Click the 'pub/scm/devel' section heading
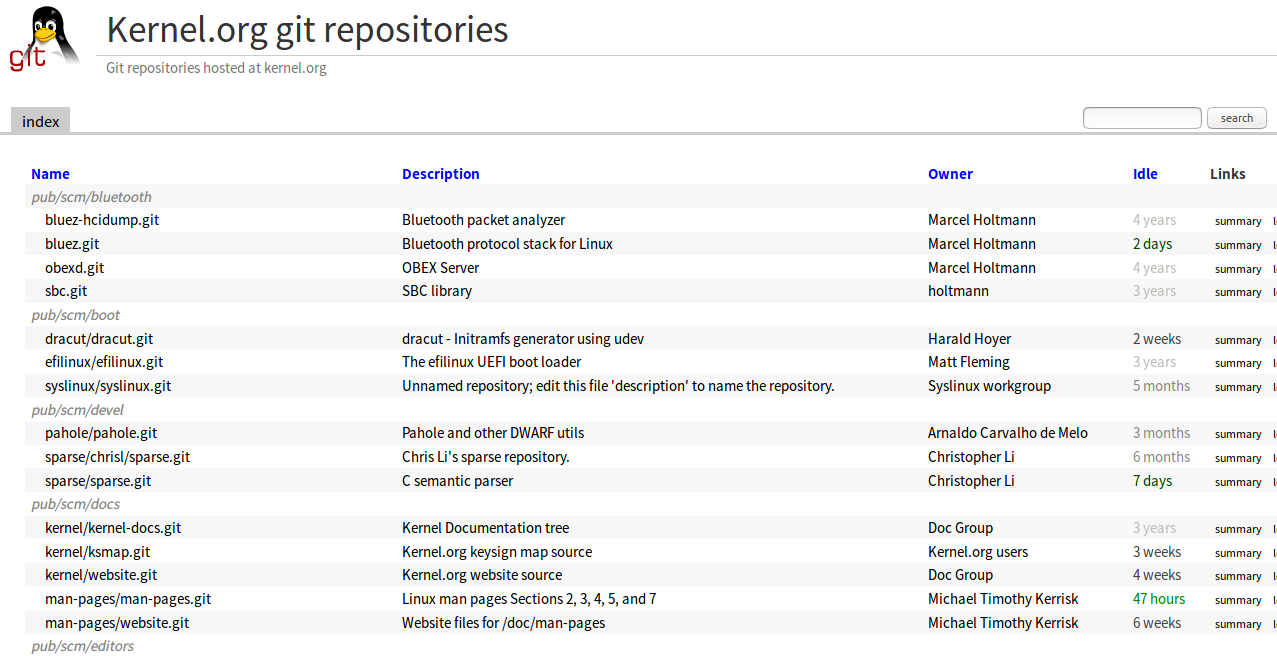 click(x=77, y=410)
